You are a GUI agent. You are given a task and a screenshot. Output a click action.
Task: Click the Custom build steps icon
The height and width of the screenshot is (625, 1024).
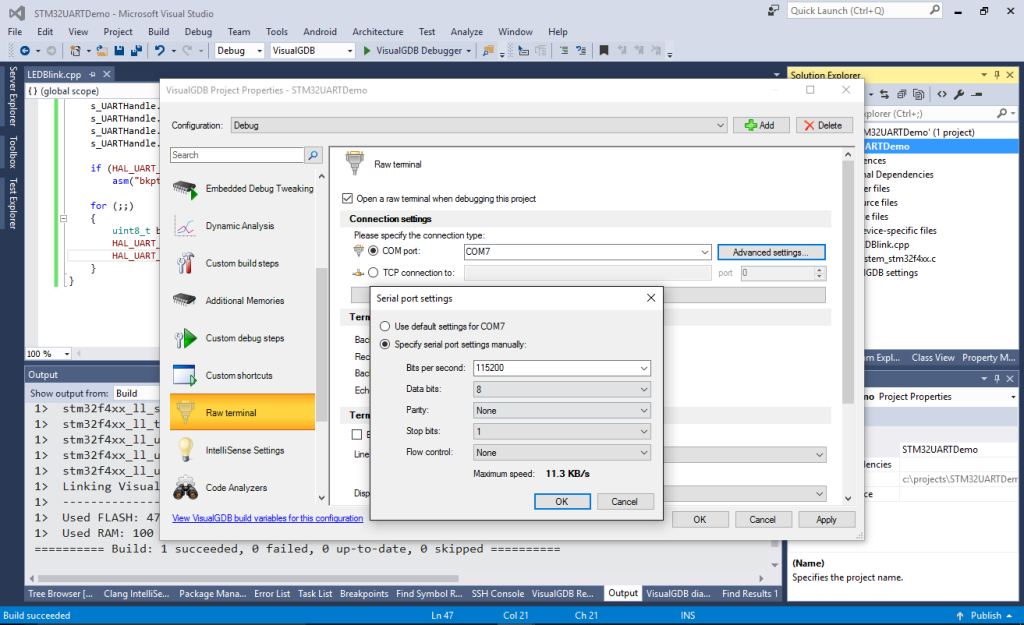click(x=185, y=263)
